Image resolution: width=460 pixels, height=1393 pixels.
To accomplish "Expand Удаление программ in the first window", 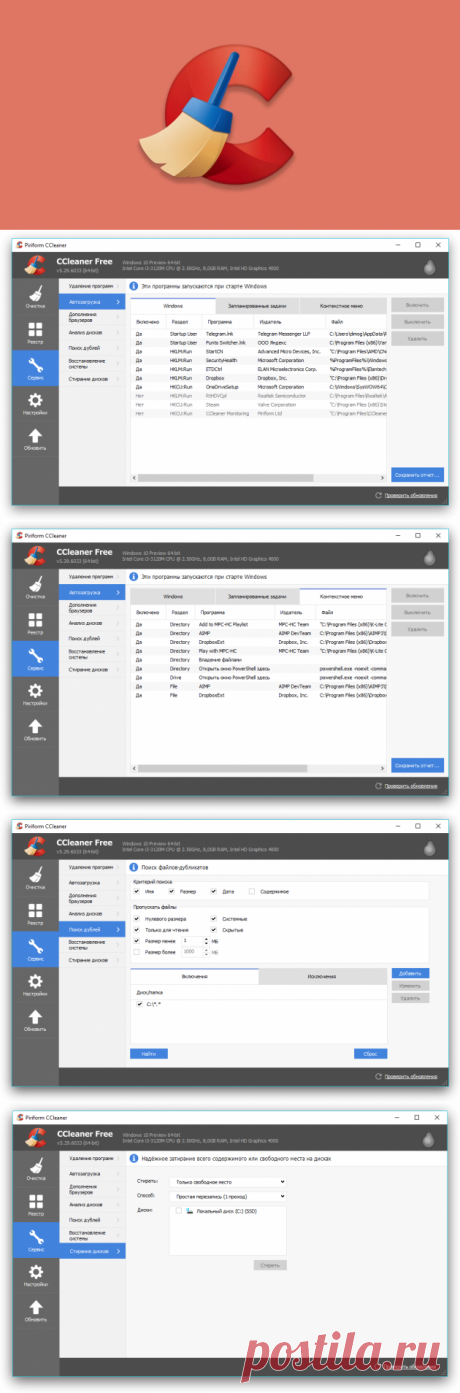I will click(x=92, y=286).
